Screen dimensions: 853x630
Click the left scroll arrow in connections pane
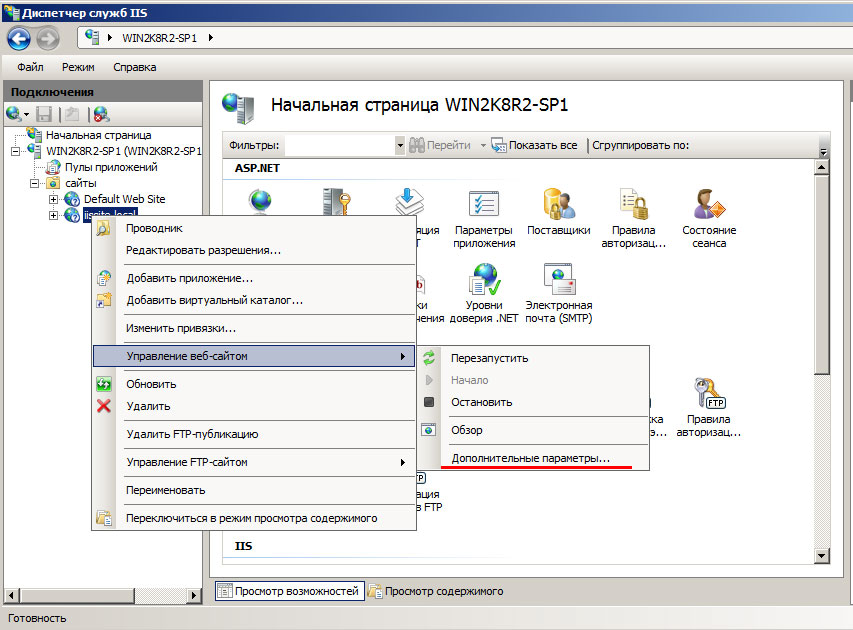pyautogui.click(x=11, y=595)
